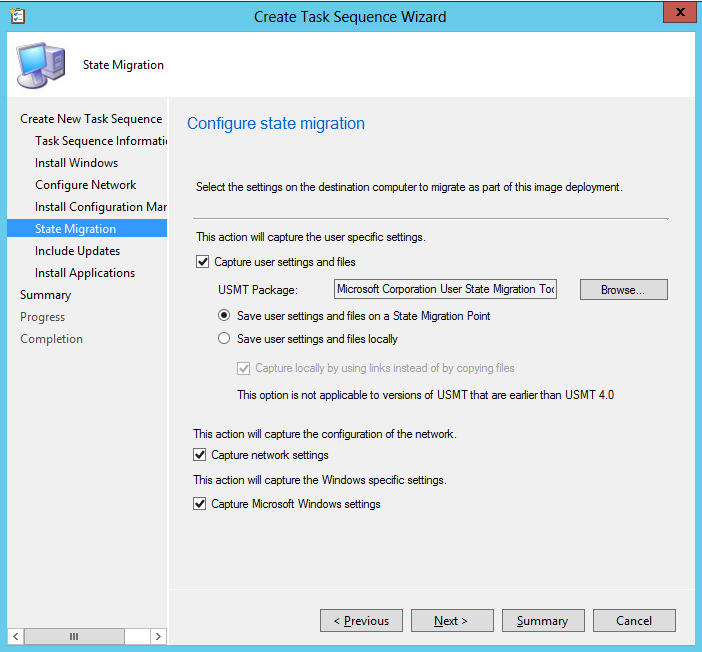Toggle the Capture network settings checkbox
702x652 pixels.
pos(200,455)
